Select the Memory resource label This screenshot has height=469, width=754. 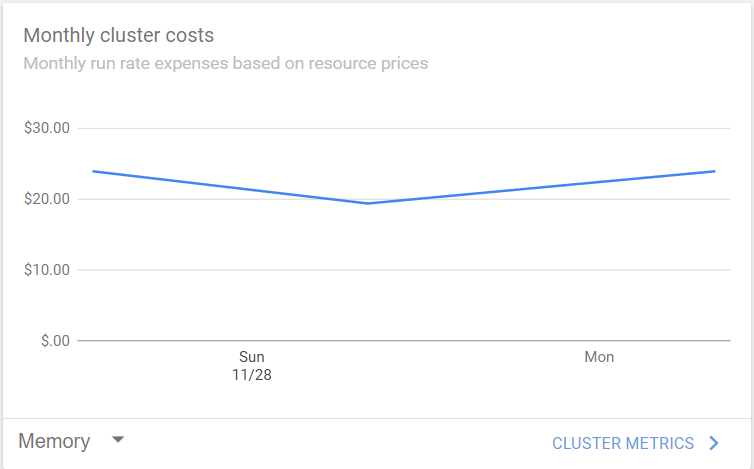pos(54,441)
